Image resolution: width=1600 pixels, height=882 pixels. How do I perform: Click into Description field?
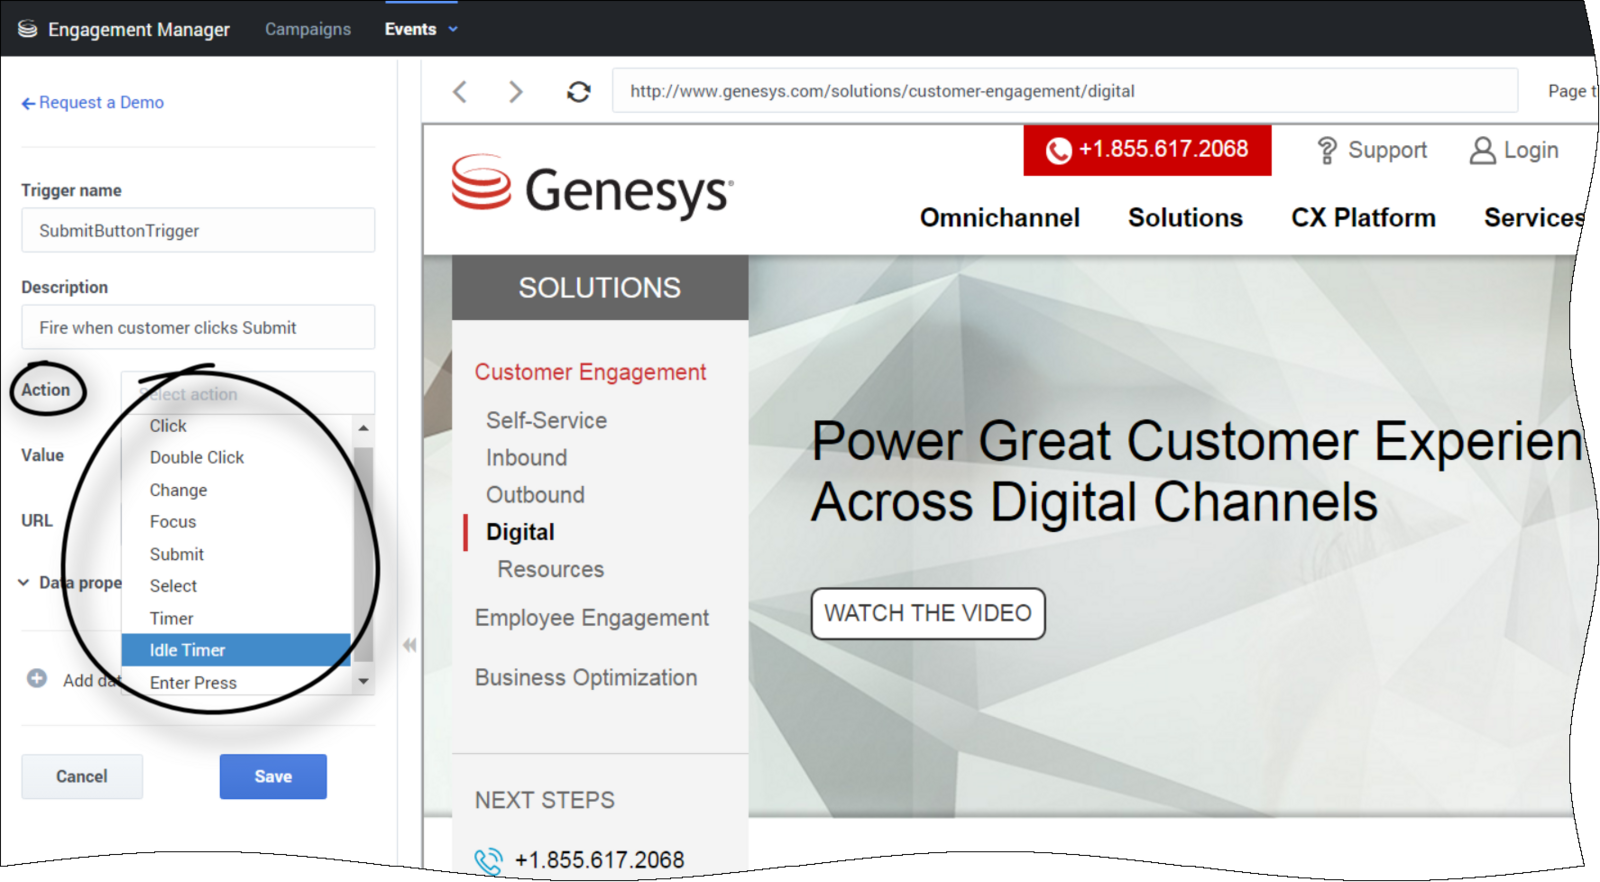pyautogui.click(x=198, y=327)
